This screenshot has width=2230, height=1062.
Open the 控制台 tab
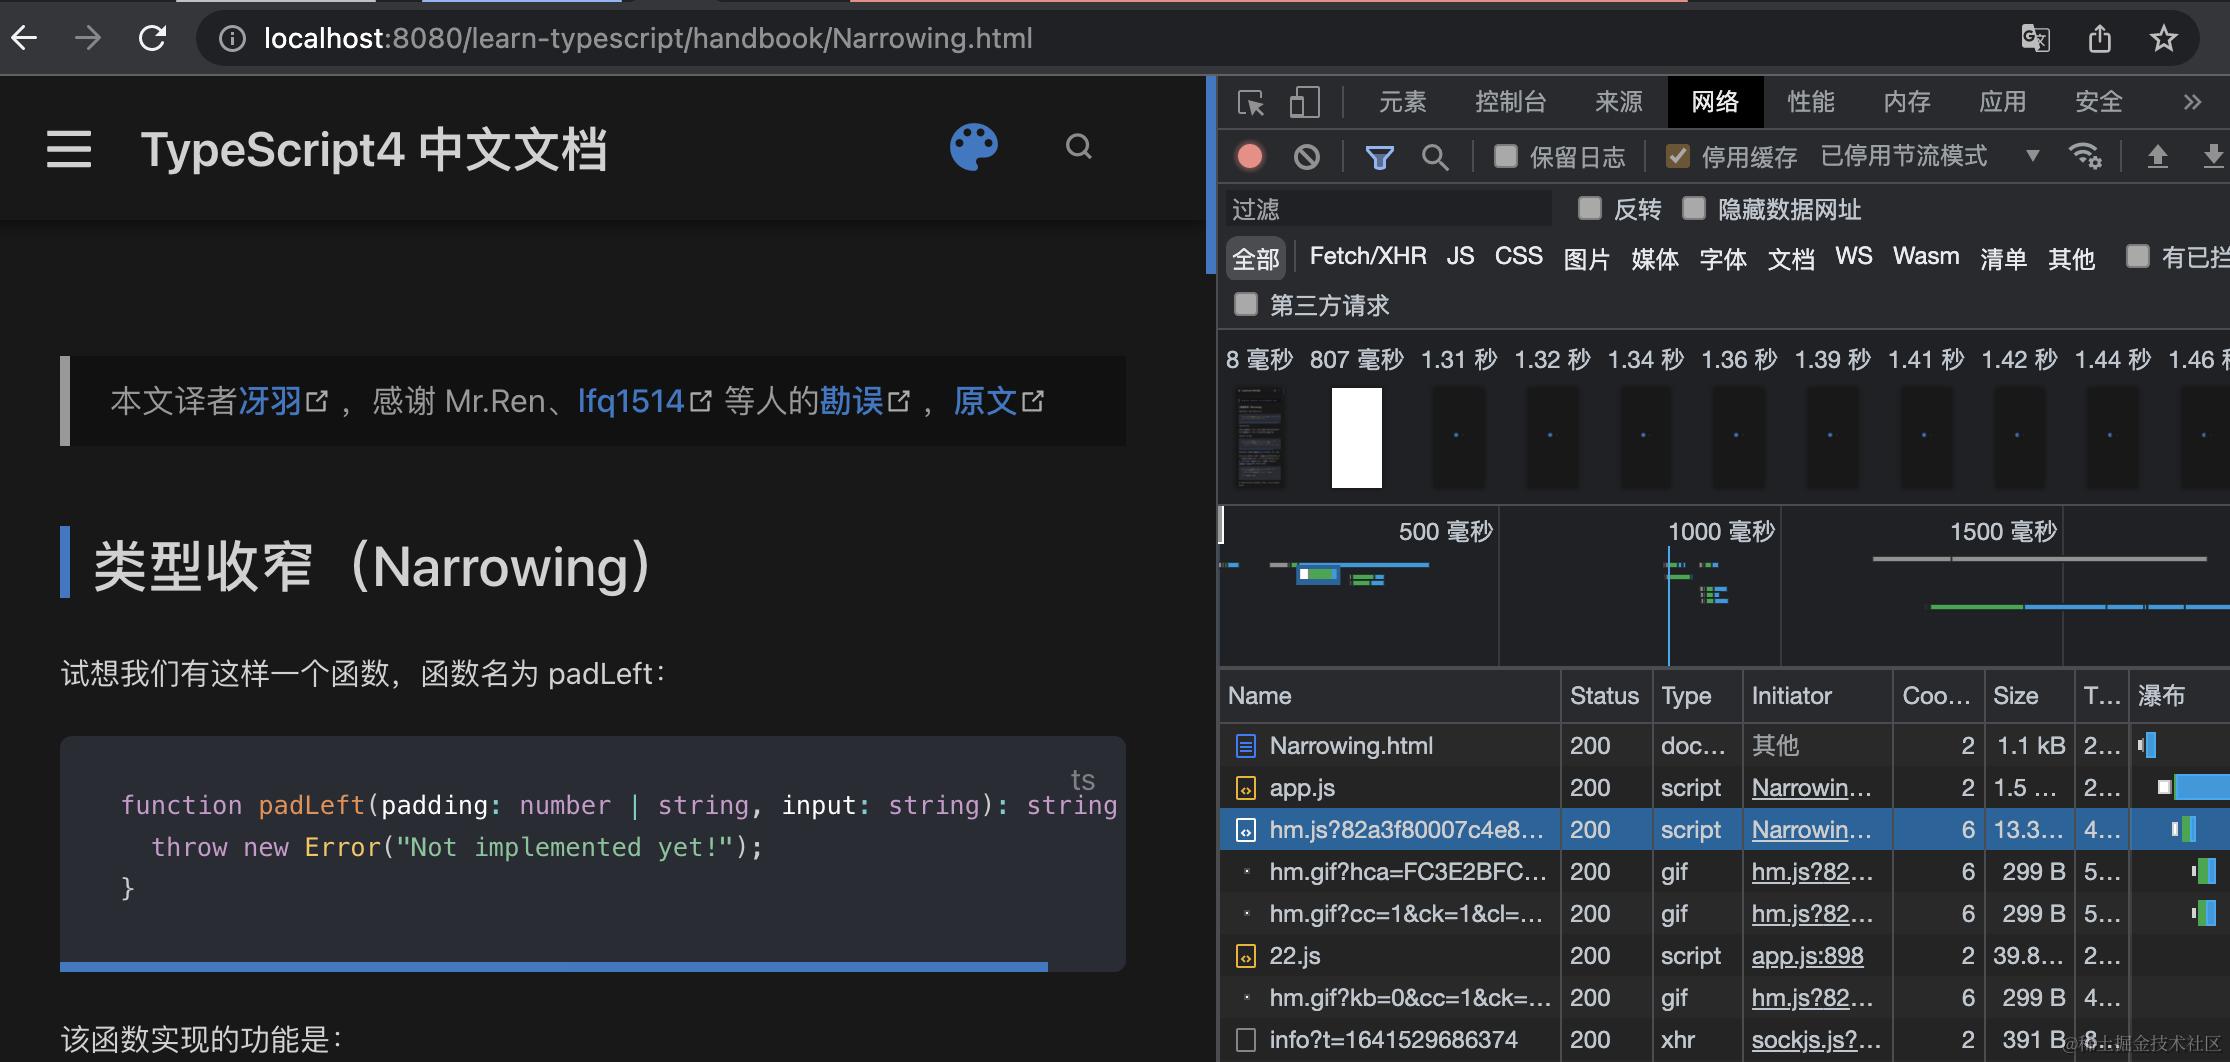pos(1510,102)
